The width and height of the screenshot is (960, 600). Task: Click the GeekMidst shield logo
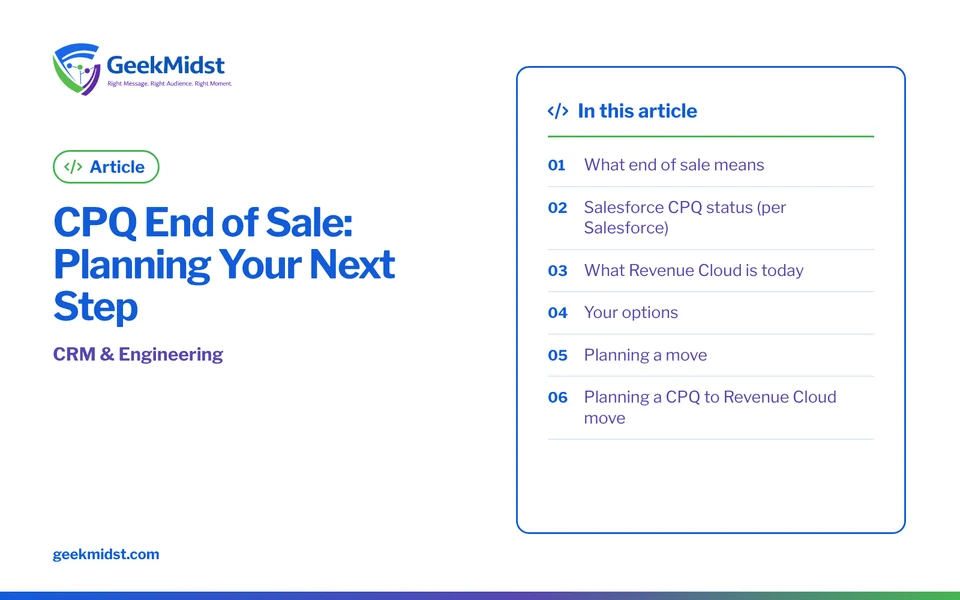point(77,69)
